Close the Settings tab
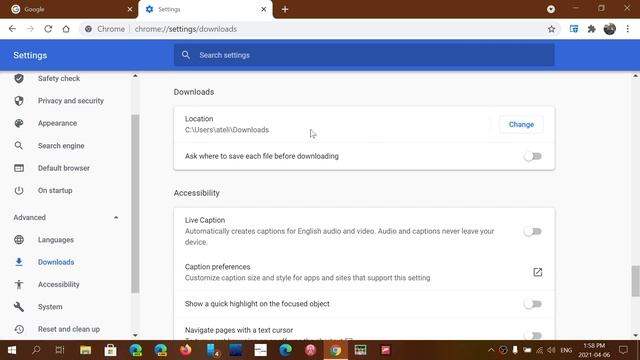The image size is (640, 360). [x=264, y=9]
